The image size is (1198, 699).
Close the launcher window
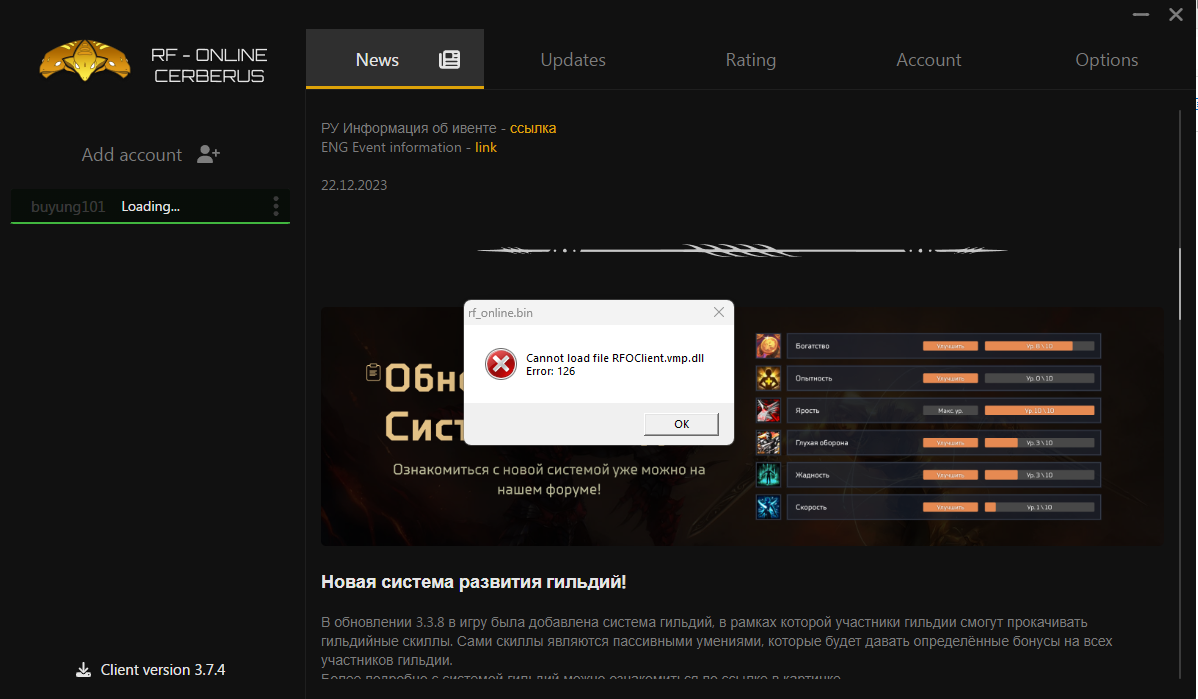pyautogui.click(x=1176, y=15)
